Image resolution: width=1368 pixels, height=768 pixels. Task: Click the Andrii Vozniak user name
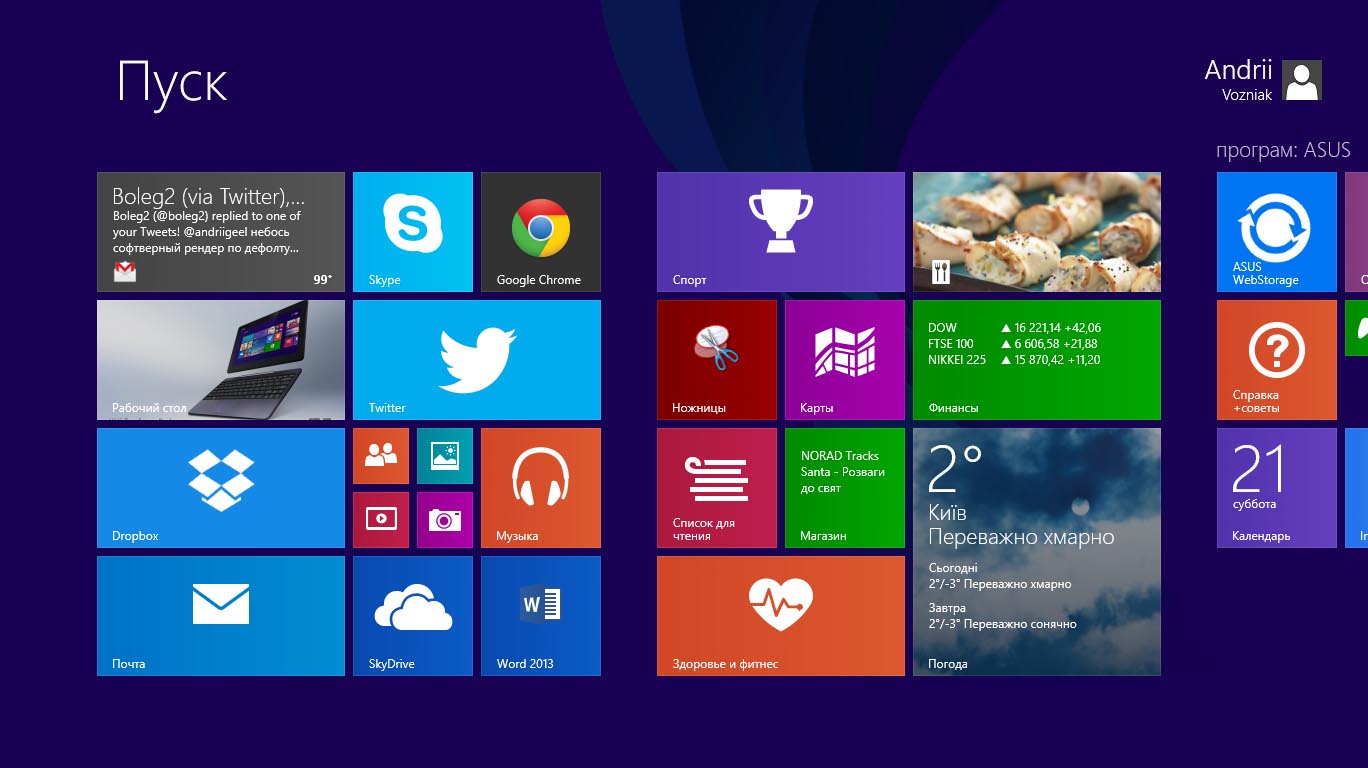(x=1238, y=80)
